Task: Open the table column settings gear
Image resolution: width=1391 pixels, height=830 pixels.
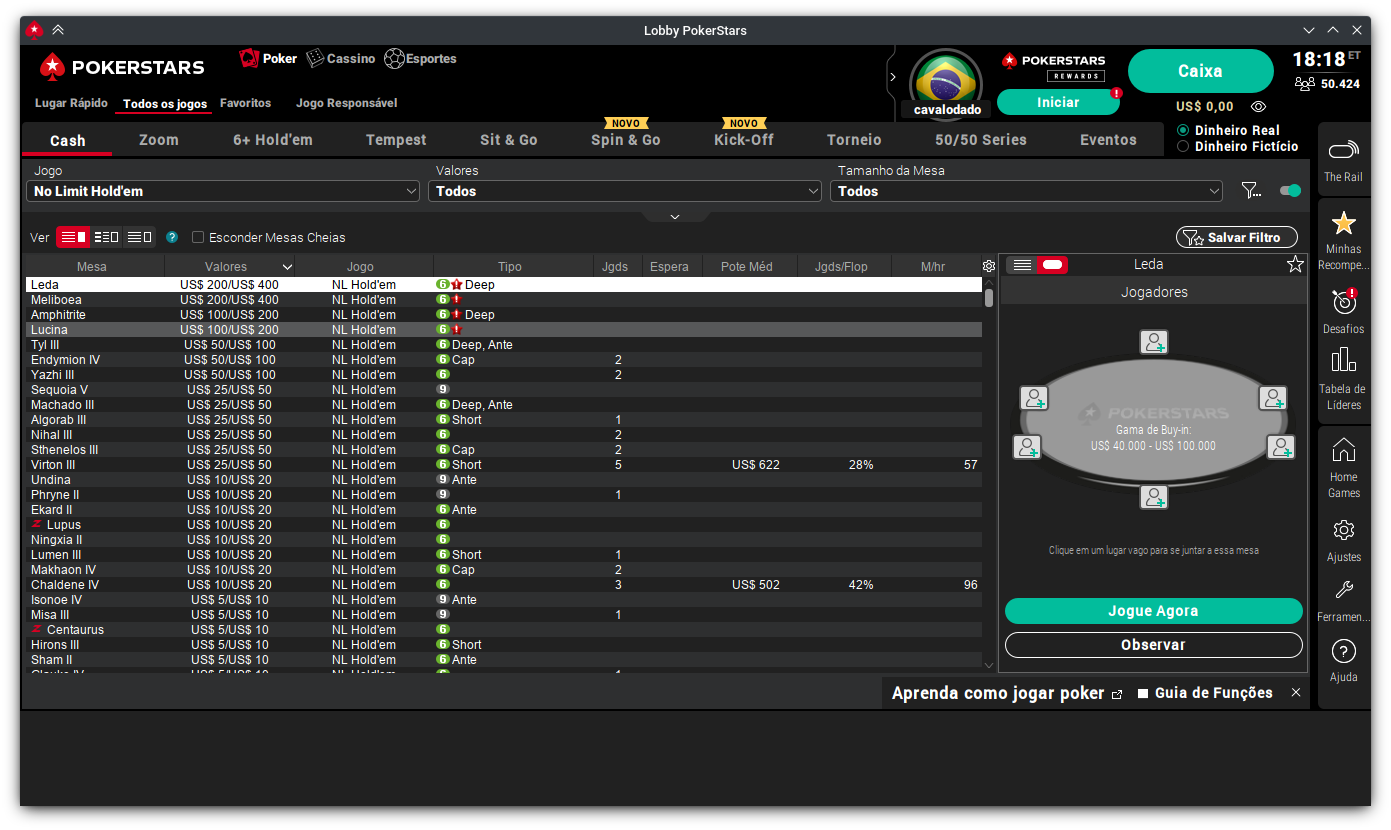Action: coord(988,266)
